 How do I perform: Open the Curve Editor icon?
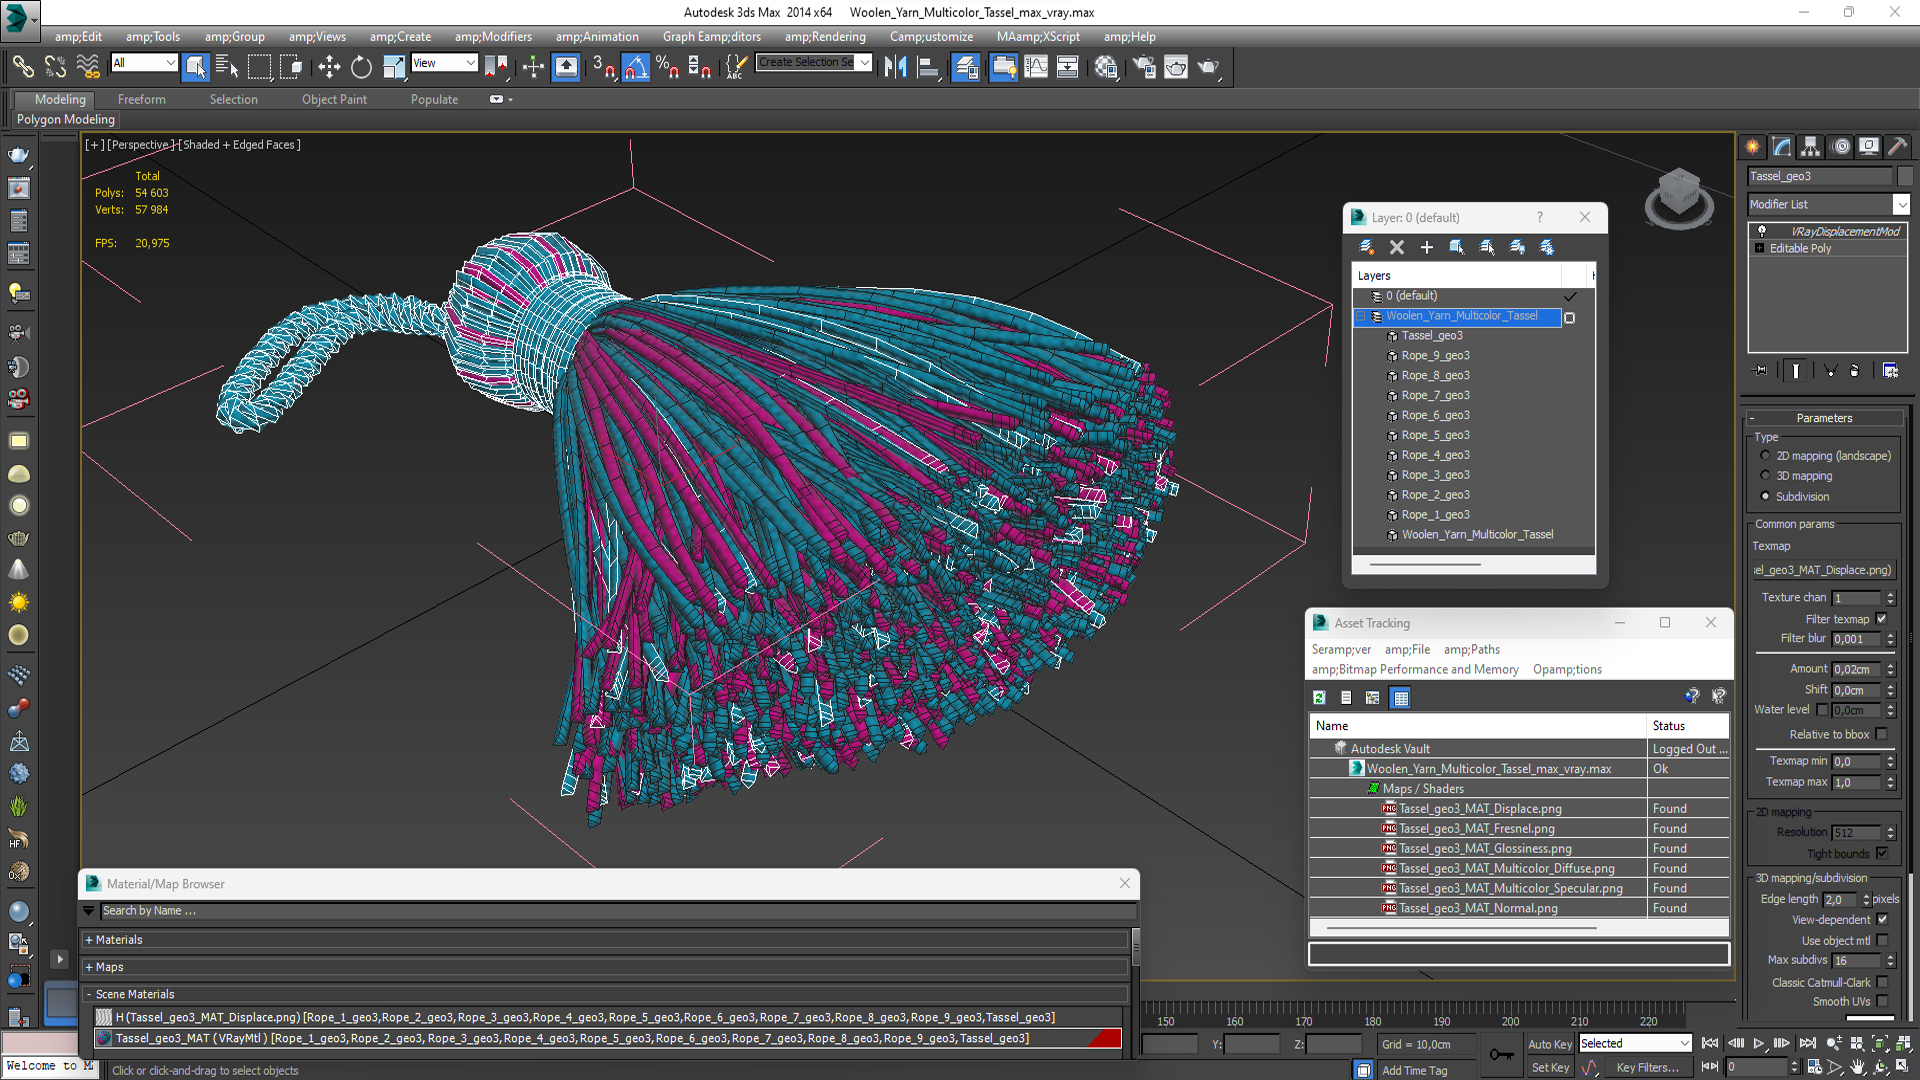tap(1036, 67)
